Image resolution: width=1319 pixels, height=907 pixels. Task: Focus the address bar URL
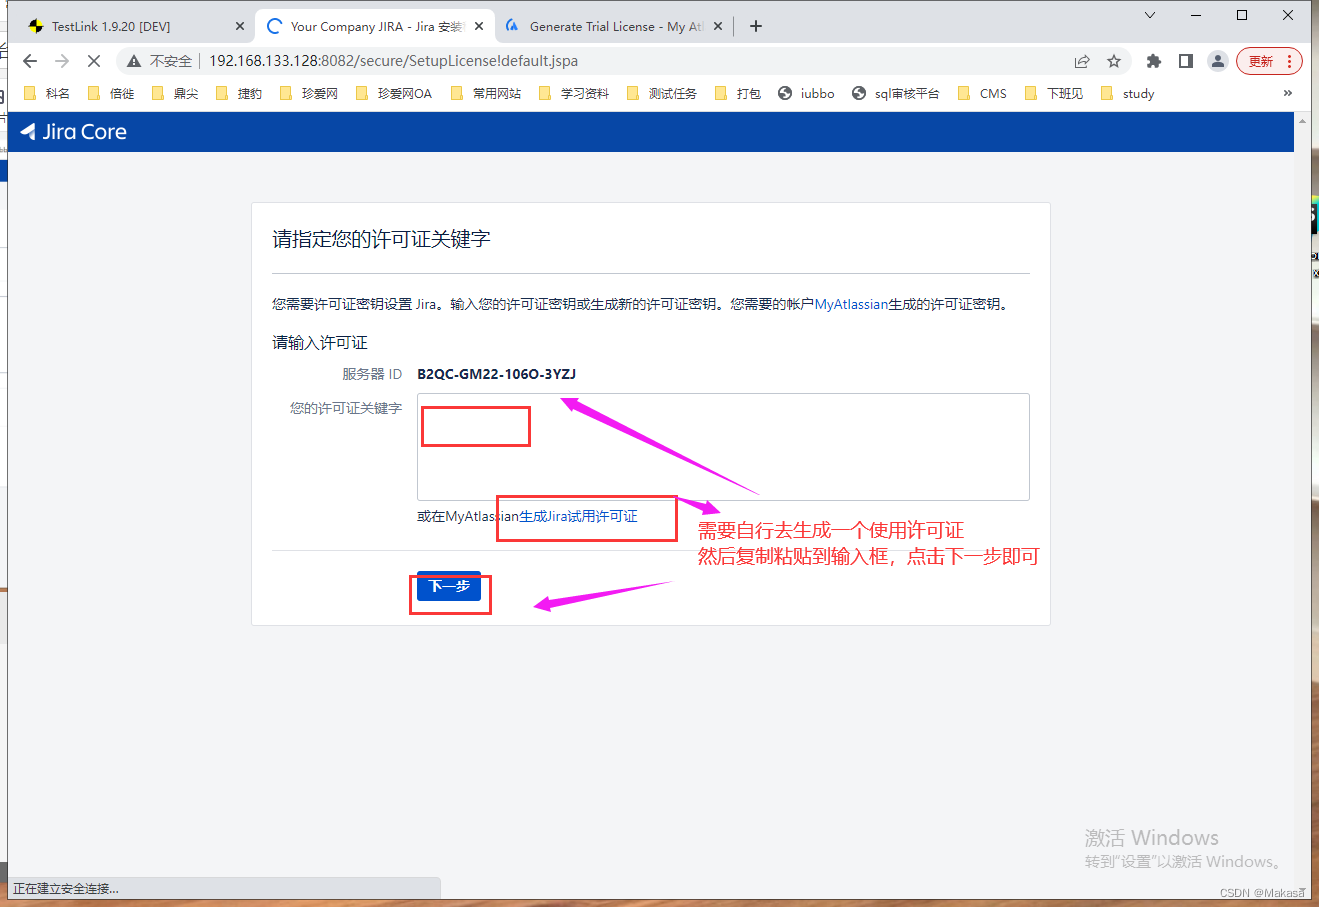[393, 61]
